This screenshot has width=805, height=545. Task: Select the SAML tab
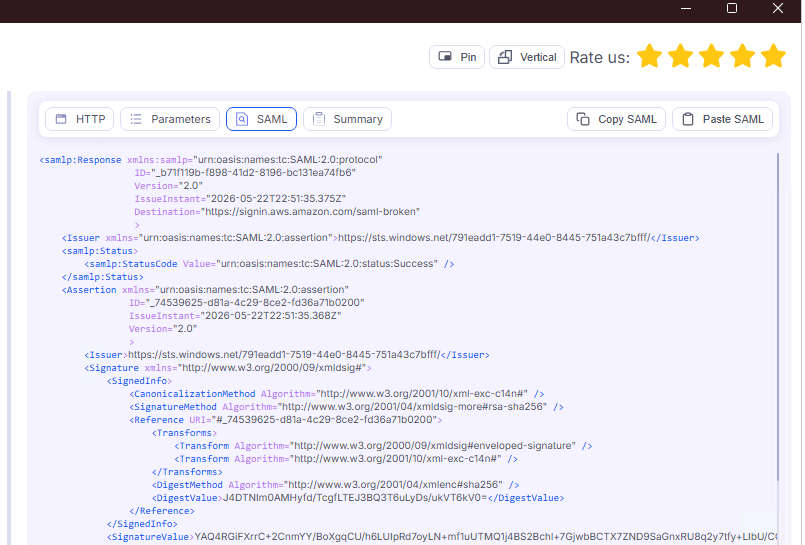pos(261,119)
